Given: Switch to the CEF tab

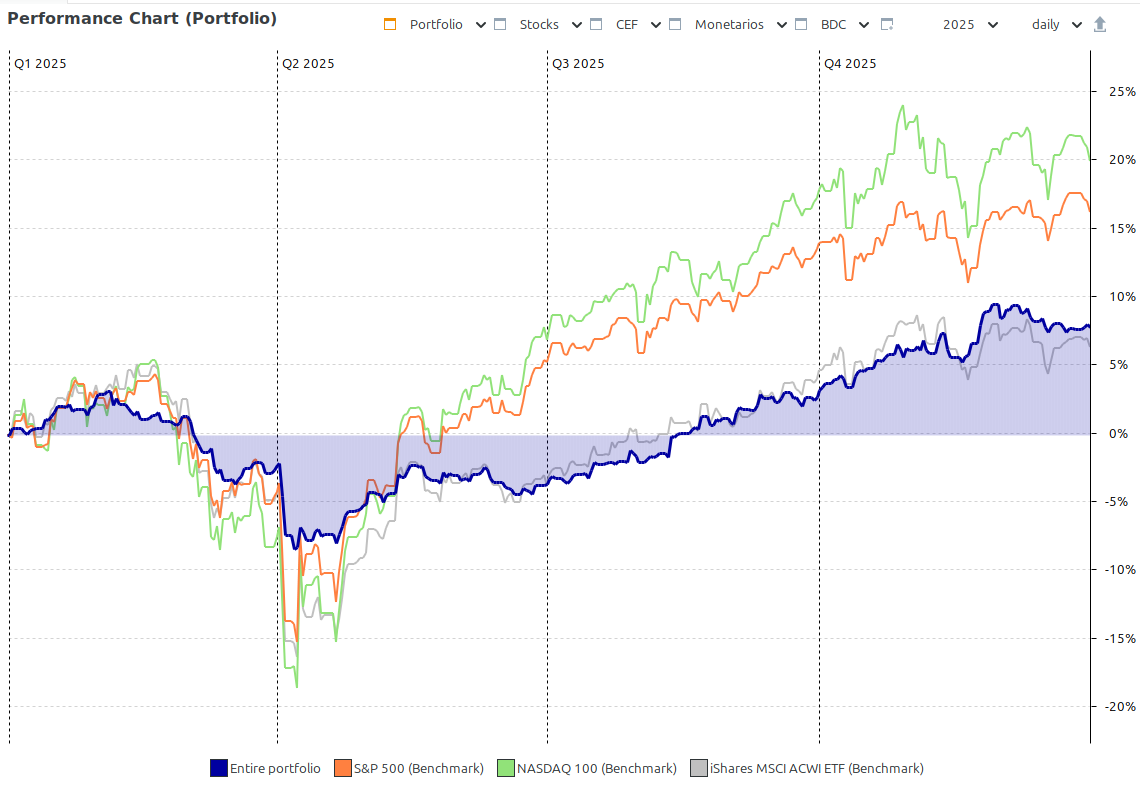Looking at the screenshot, I should point(627,25).
